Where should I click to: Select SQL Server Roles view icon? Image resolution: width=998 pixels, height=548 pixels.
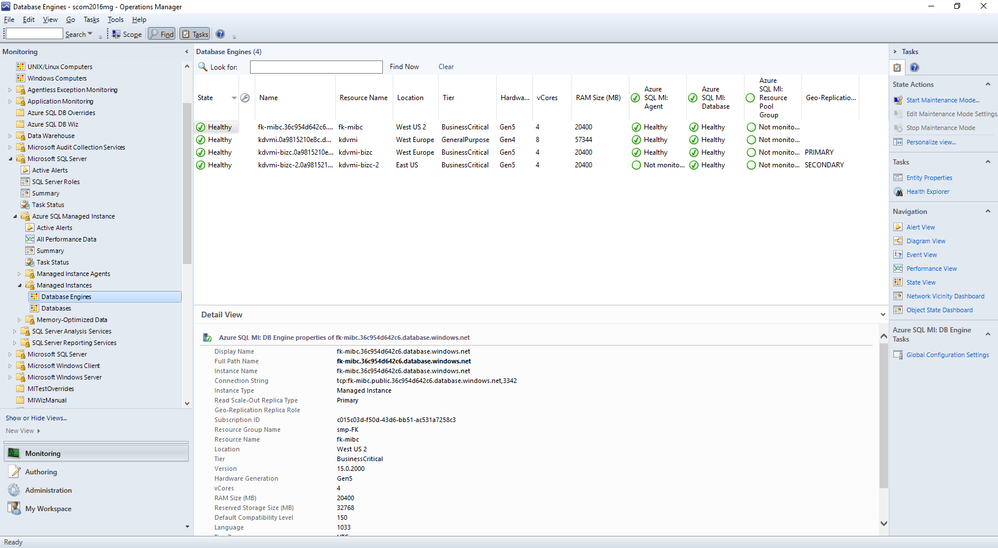(25, 181)
